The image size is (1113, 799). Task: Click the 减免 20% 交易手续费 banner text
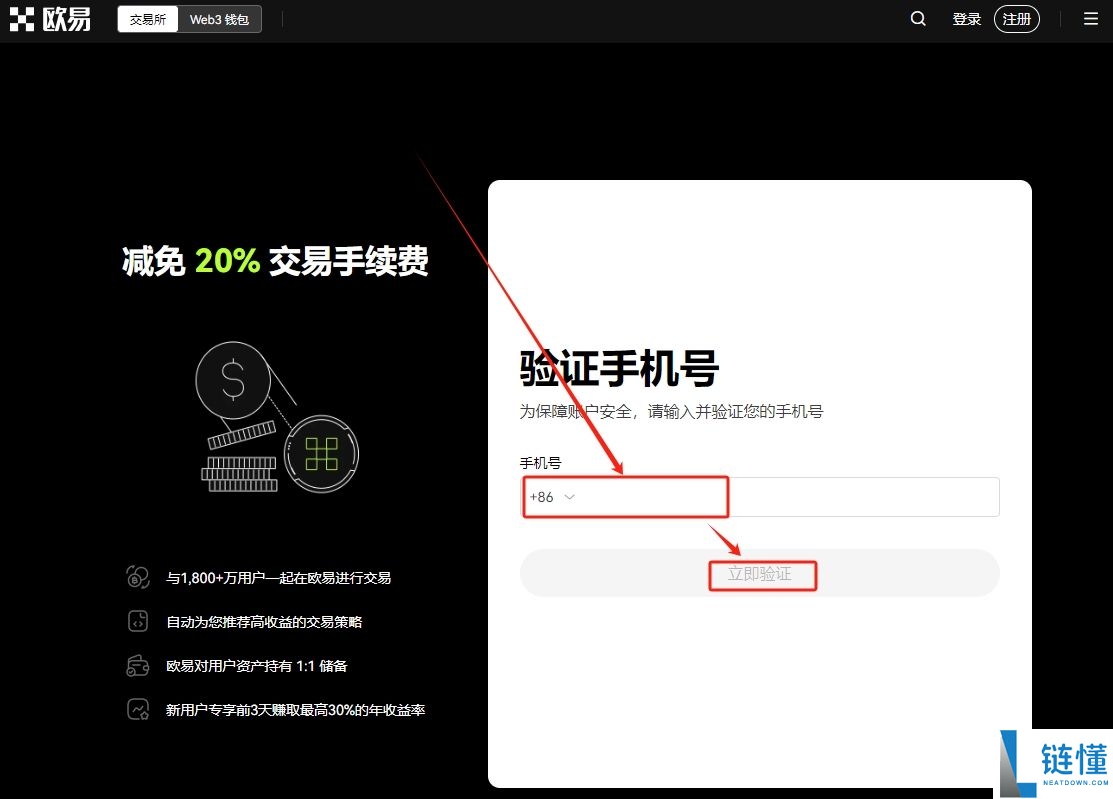(273, 261)
